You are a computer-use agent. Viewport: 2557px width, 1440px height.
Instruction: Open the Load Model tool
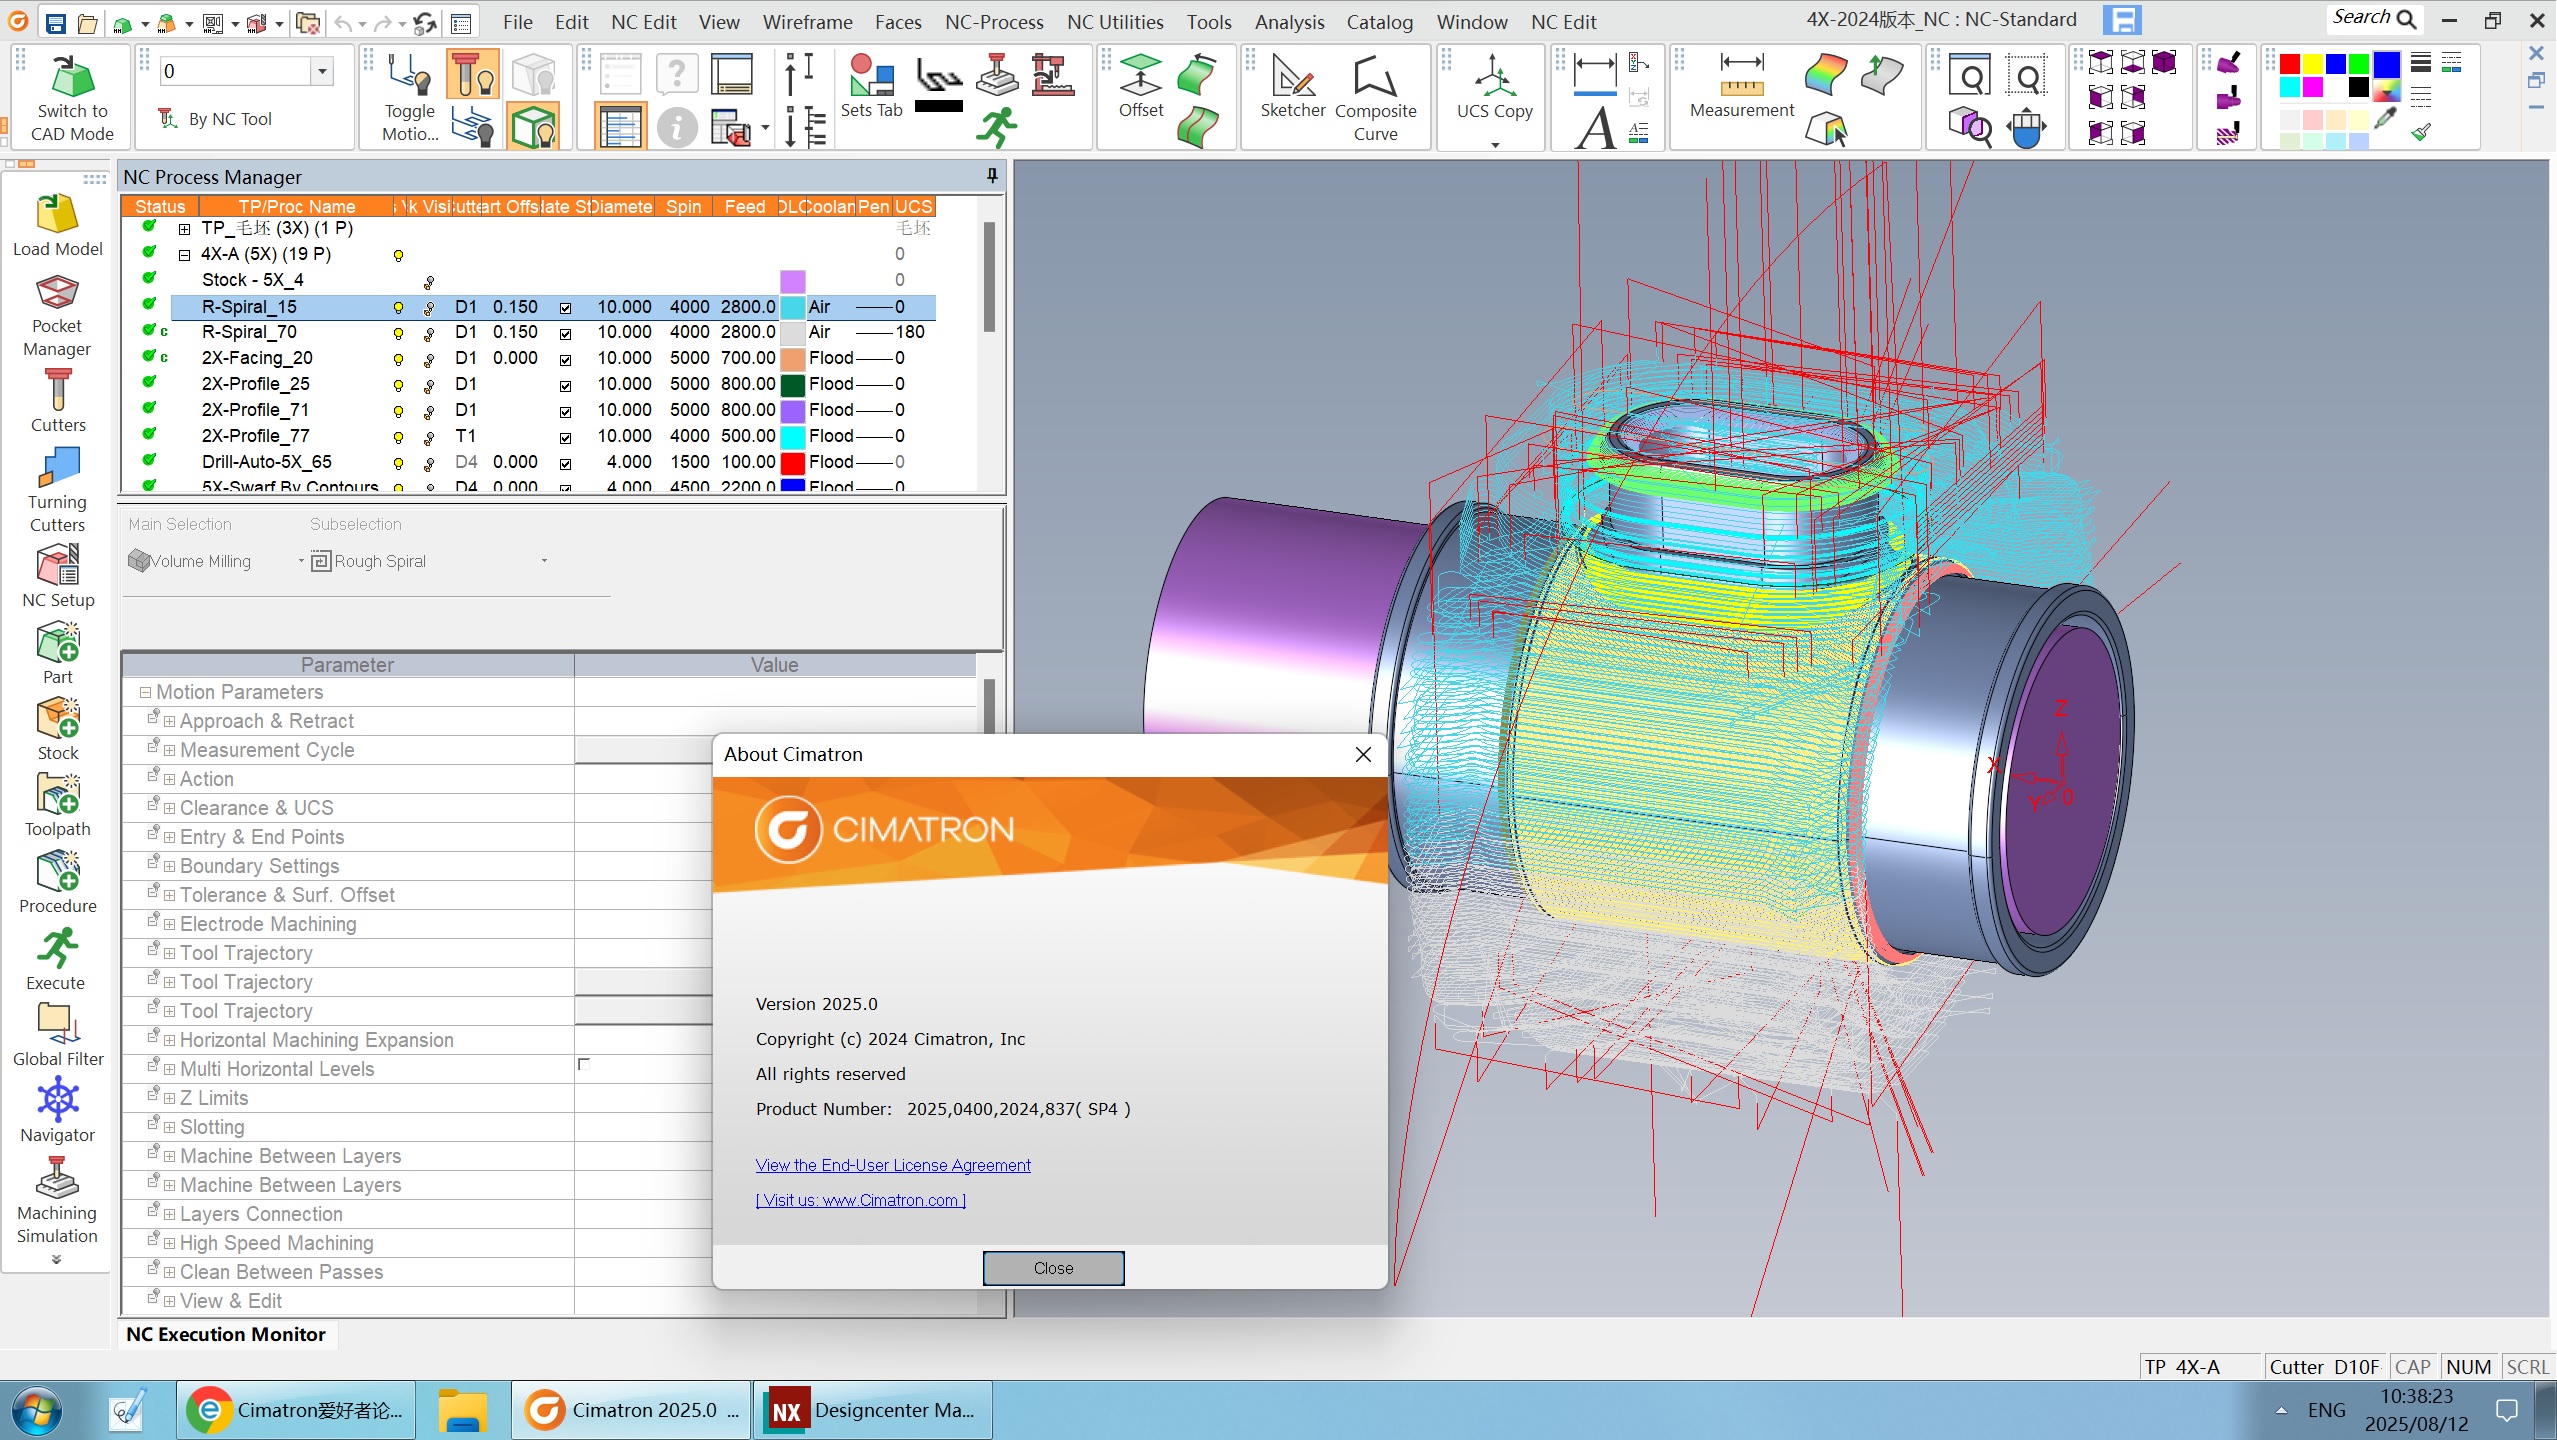click(57, 227)
